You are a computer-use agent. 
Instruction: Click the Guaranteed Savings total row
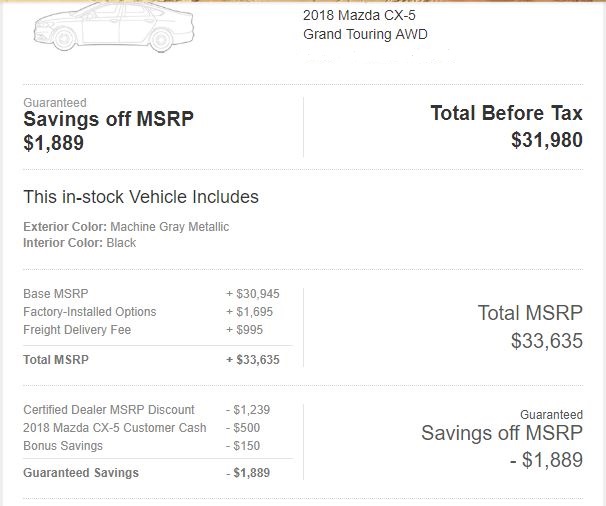point(151,473)
